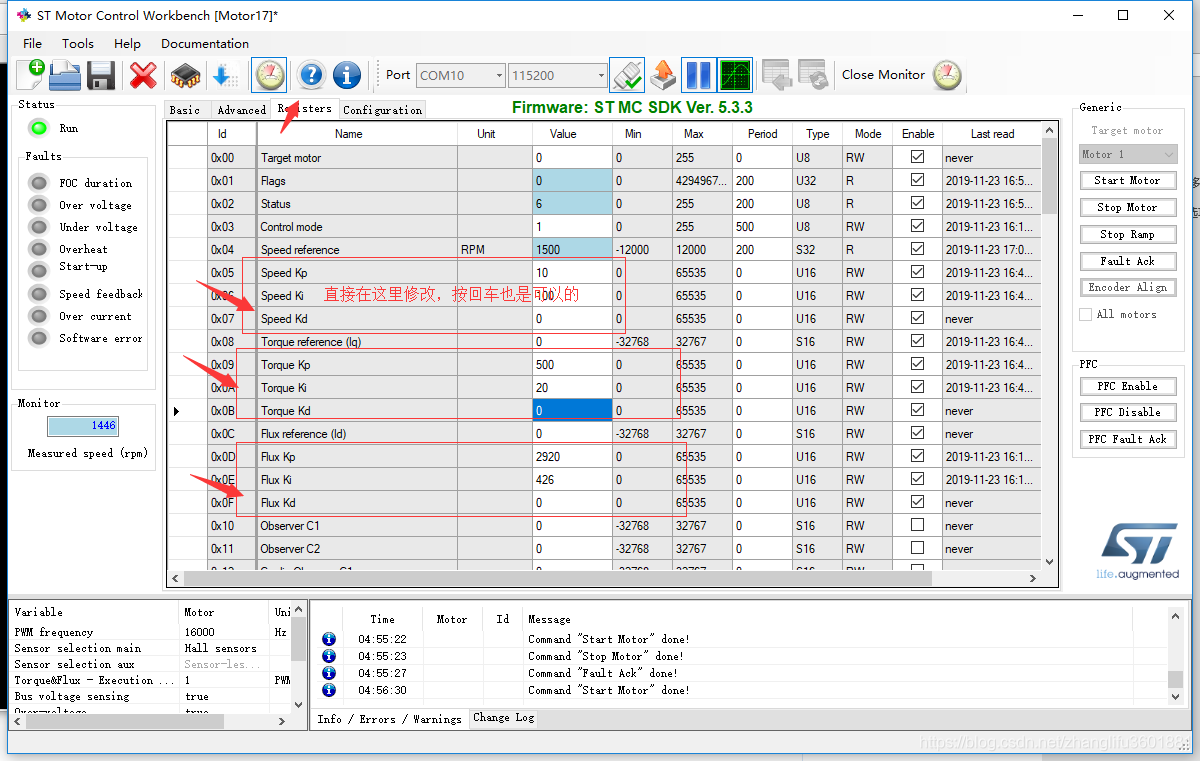Toggle Enable checkbox for Target motor row
1200x761 pixels.
click(917, 157)
